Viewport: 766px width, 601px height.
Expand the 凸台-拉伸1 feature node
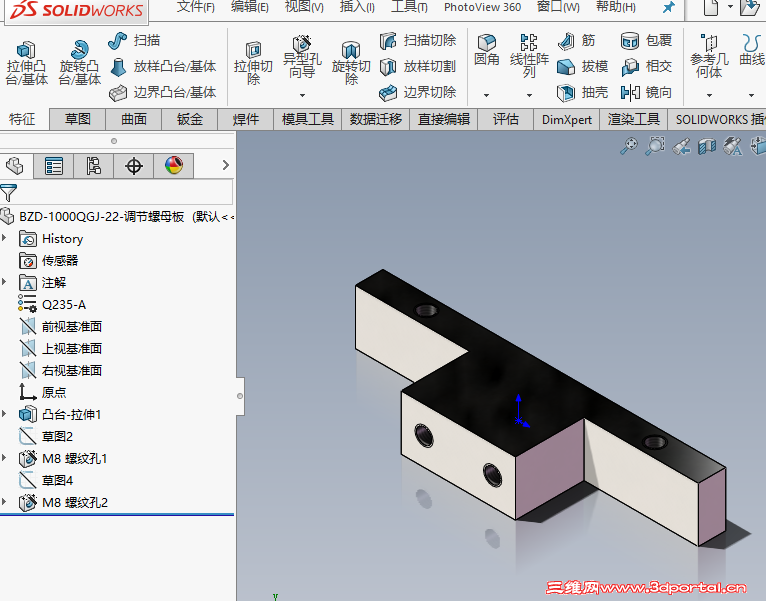tap(4, 414)
